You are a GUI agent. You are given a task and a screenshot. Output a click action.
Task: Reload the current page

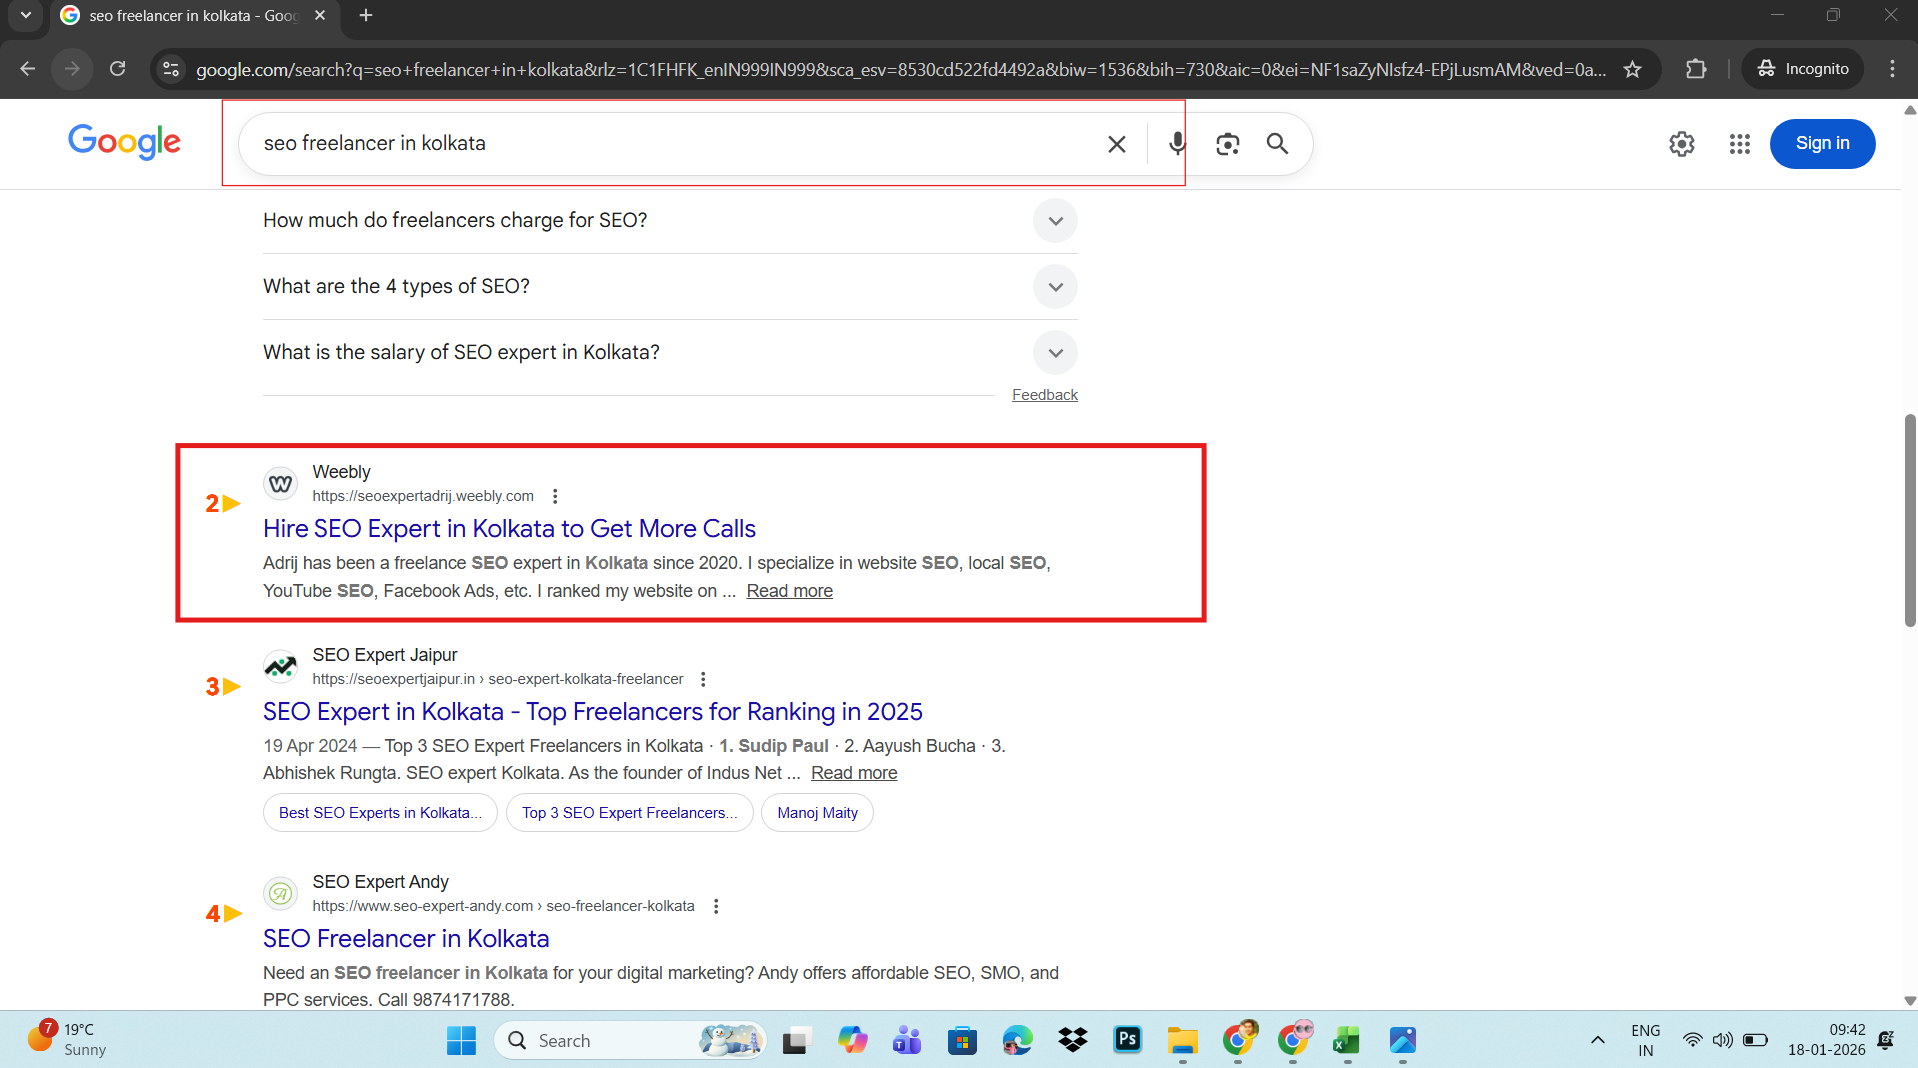pos(118,69)
